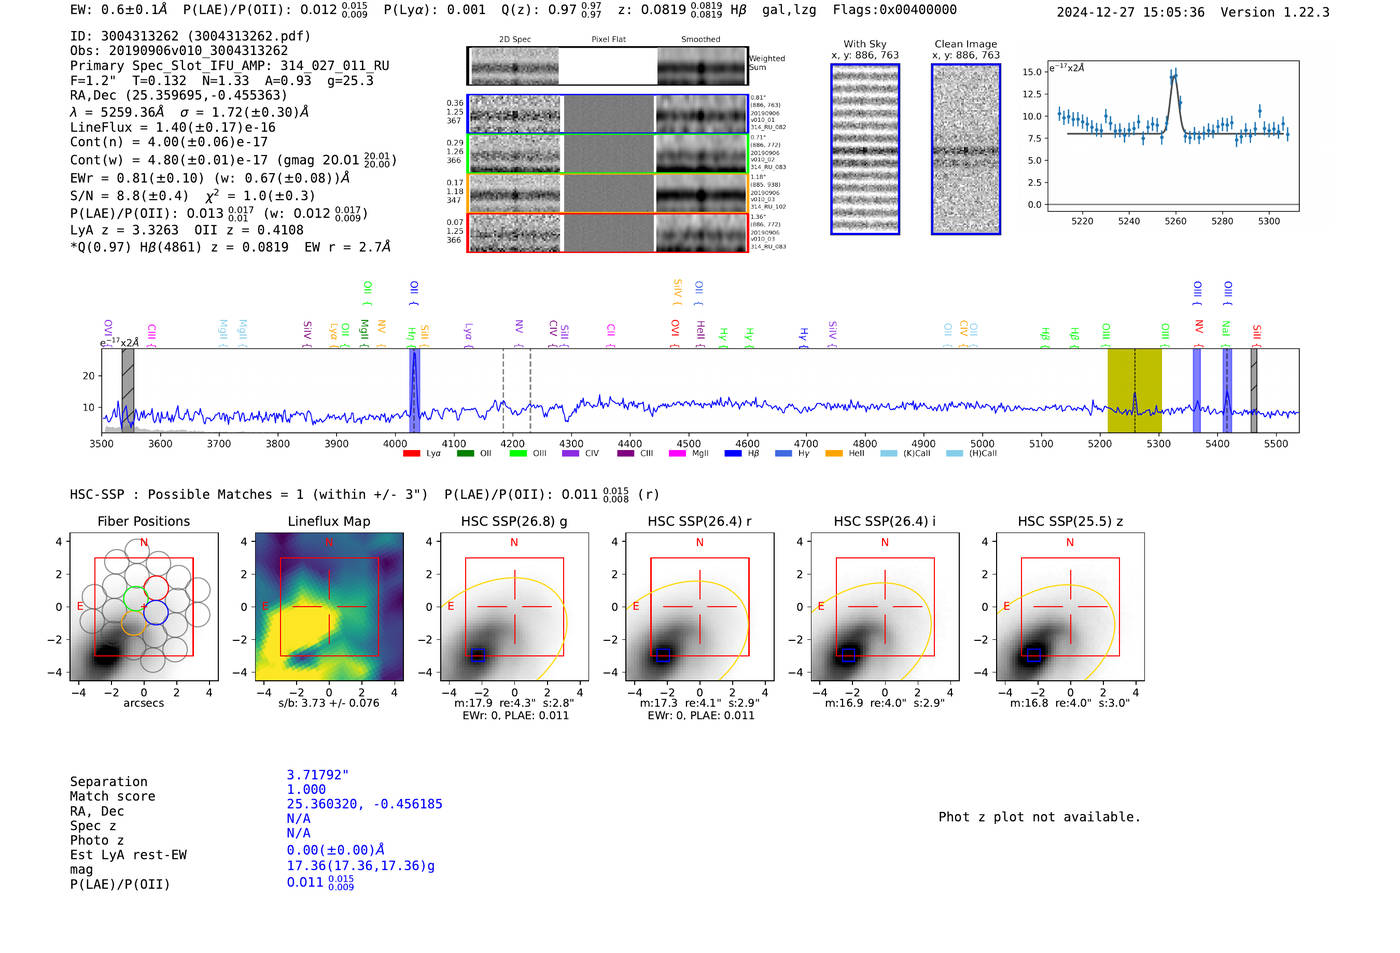1400x953 pixels.
Task: Click the s/b: 3.73 +/- 0.076 caption
Action: click(329, 703)
